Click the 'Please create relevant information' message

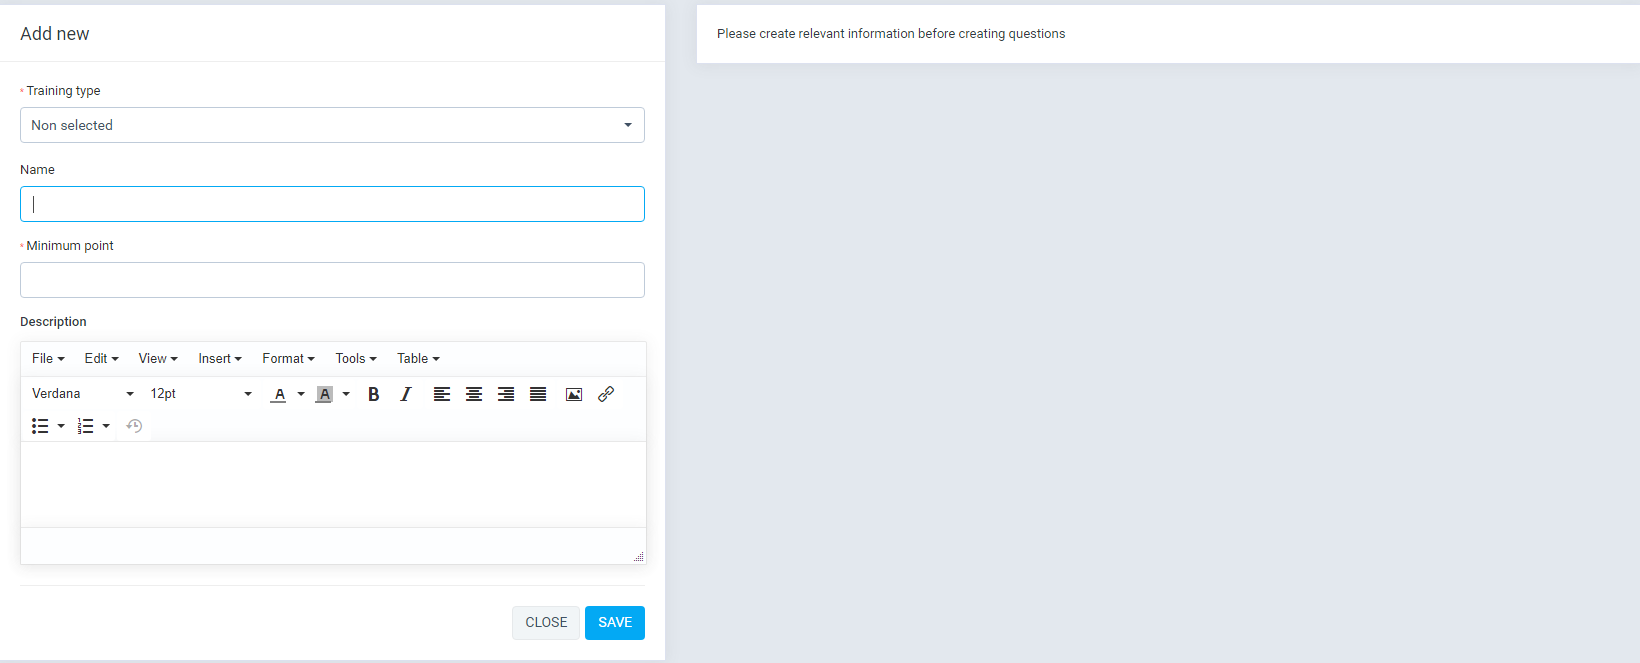coord(891,34)
